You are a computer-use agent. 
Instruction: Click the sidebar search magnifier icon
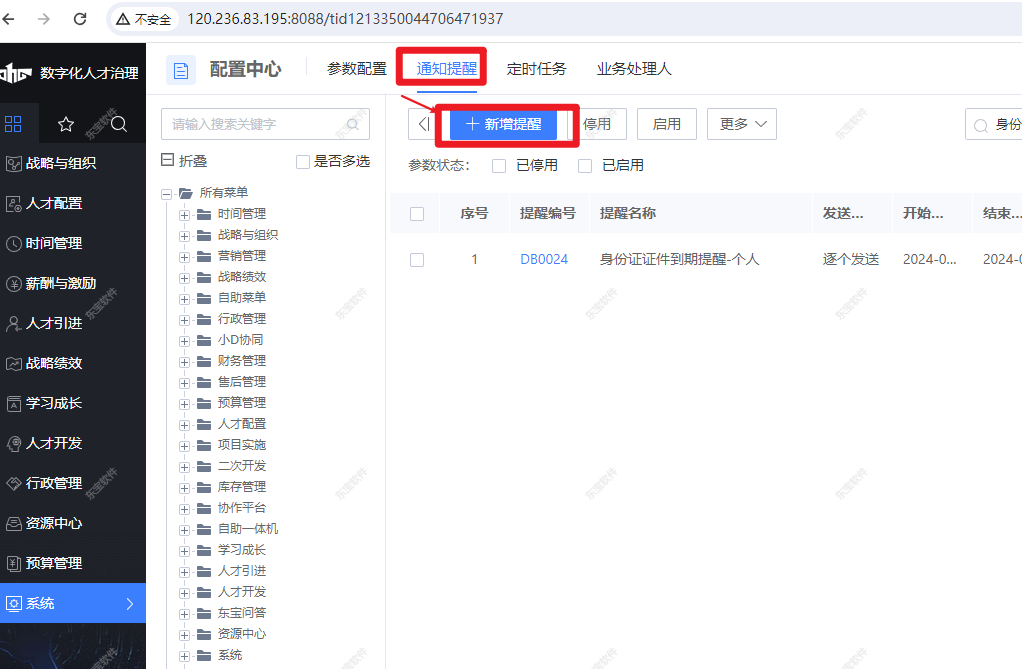click(117, 124)
